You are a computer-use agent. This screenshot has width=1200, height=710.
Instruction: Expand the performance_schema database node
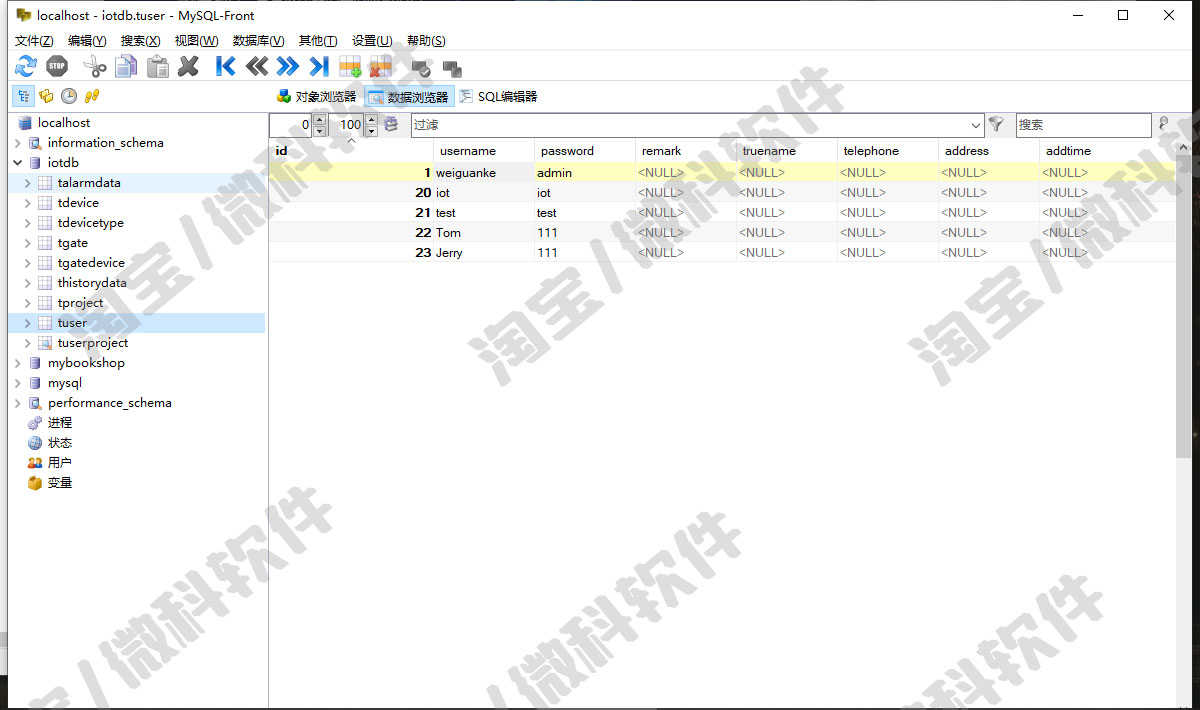point(18,403)
